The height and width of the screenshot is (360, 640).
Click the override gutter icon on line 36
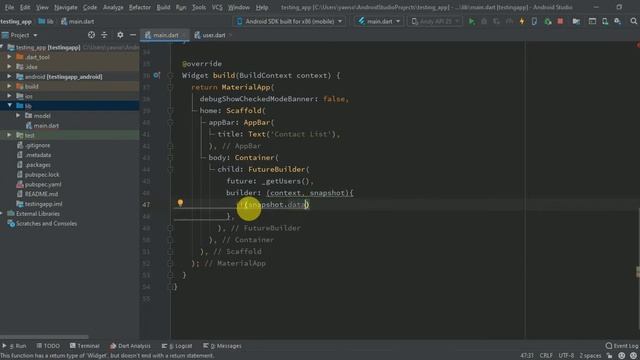(157, 76)
